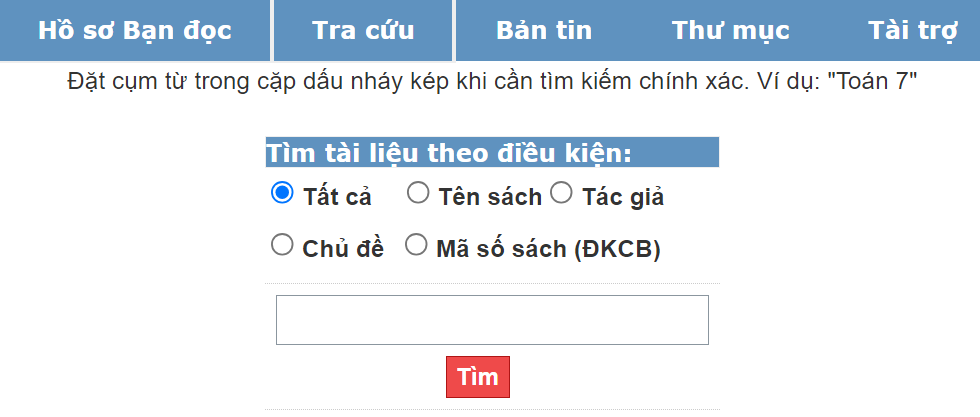
Task: Select the Mã số sách (ĐKCB) radio button
Action: pyautogui.click(x=416, y=245)
